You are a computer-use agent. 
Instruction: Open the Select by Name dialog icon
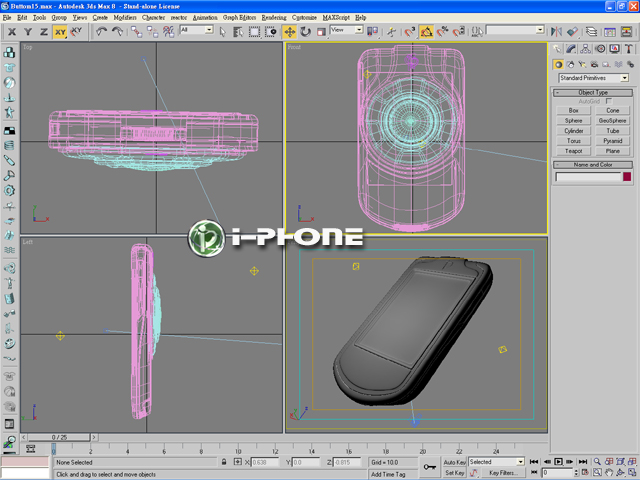tap(238, 31)
